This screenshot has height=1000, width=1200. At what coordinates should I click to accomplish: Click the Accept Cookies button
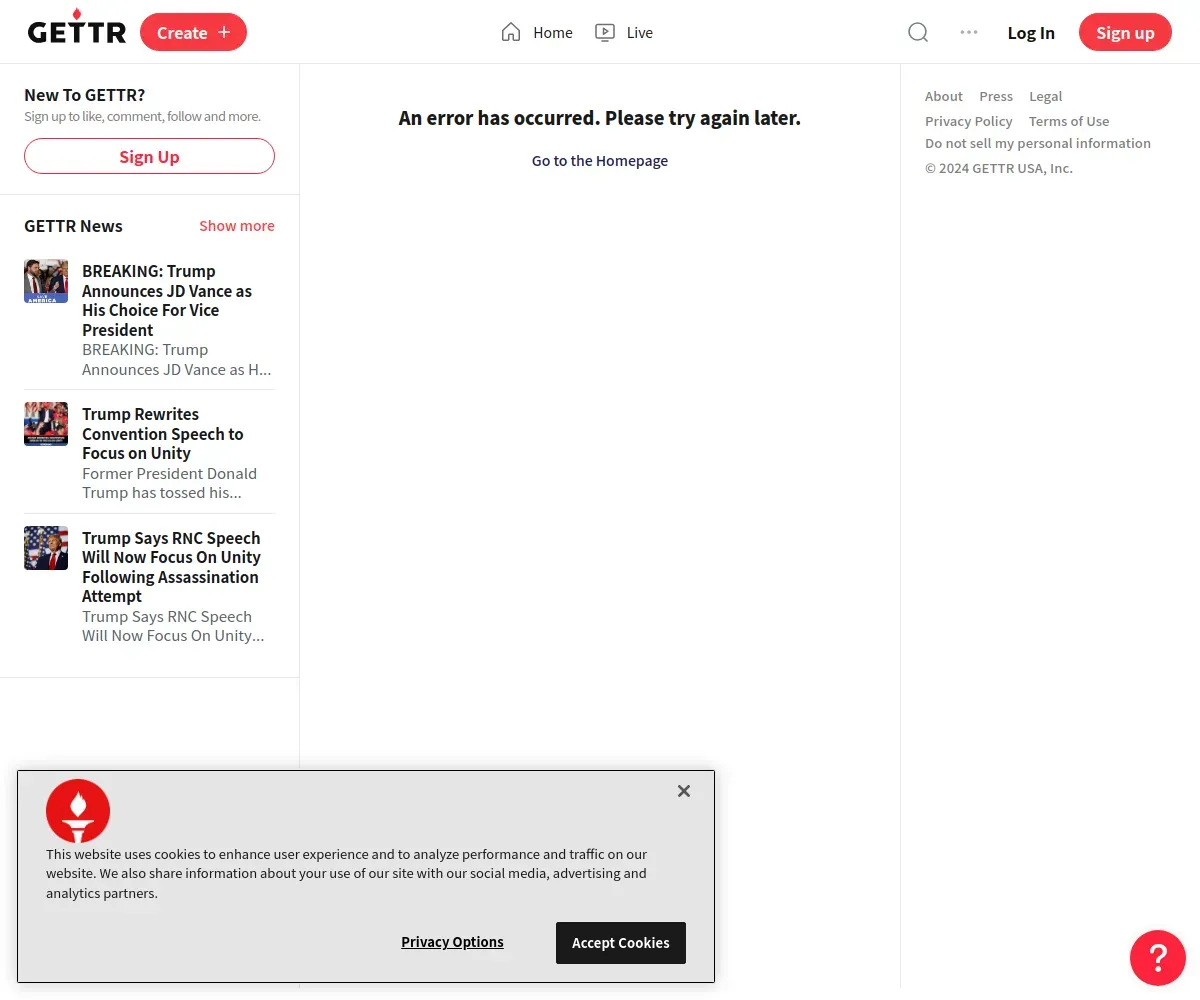coord(621,943)
